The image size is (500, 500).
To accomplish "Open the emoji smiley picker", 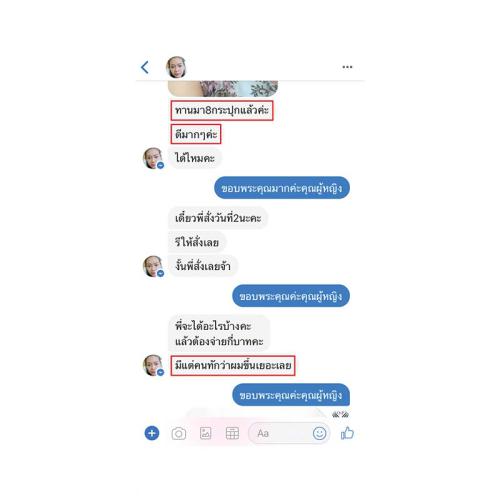I will click(x=319, y=433).
